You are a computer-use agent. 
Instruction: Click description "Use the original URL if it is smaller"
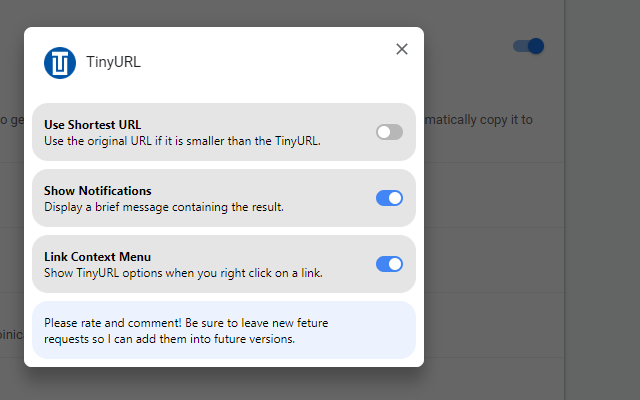[182, 141]
